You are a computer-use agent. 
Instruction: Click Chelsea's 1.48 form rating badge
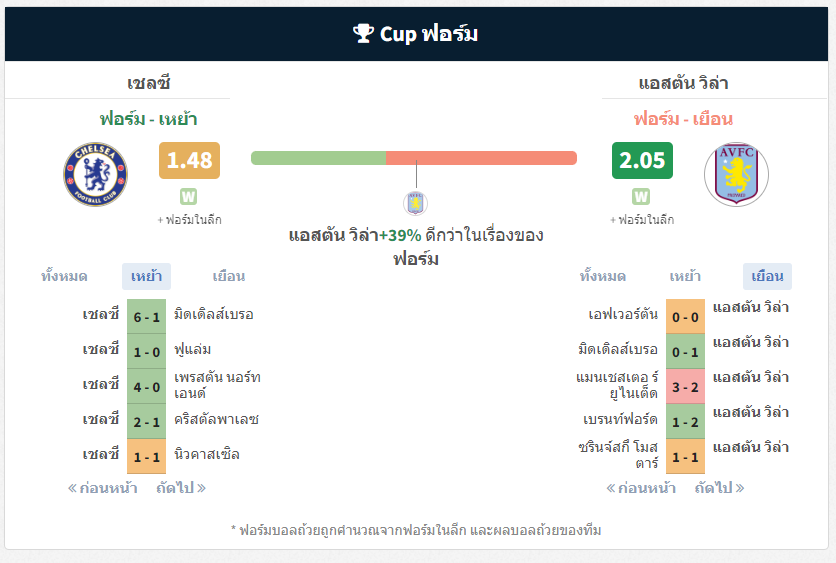click(x=189, y=160)
